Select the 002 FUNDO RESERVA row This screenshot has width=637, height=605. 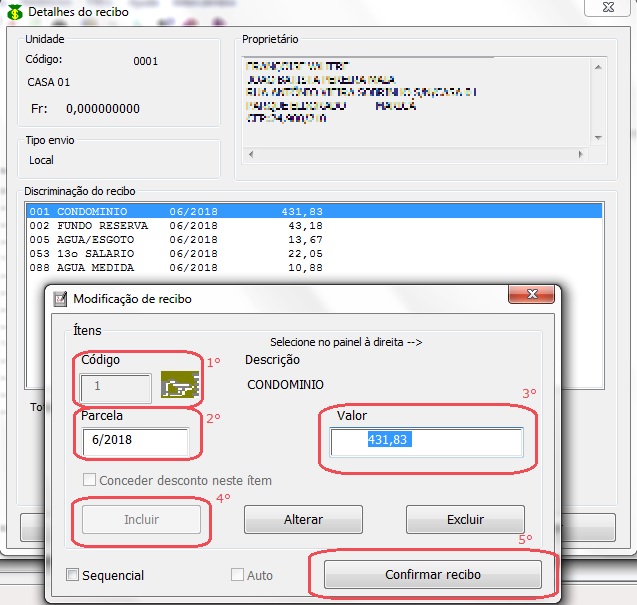click(x=150, y=226)
